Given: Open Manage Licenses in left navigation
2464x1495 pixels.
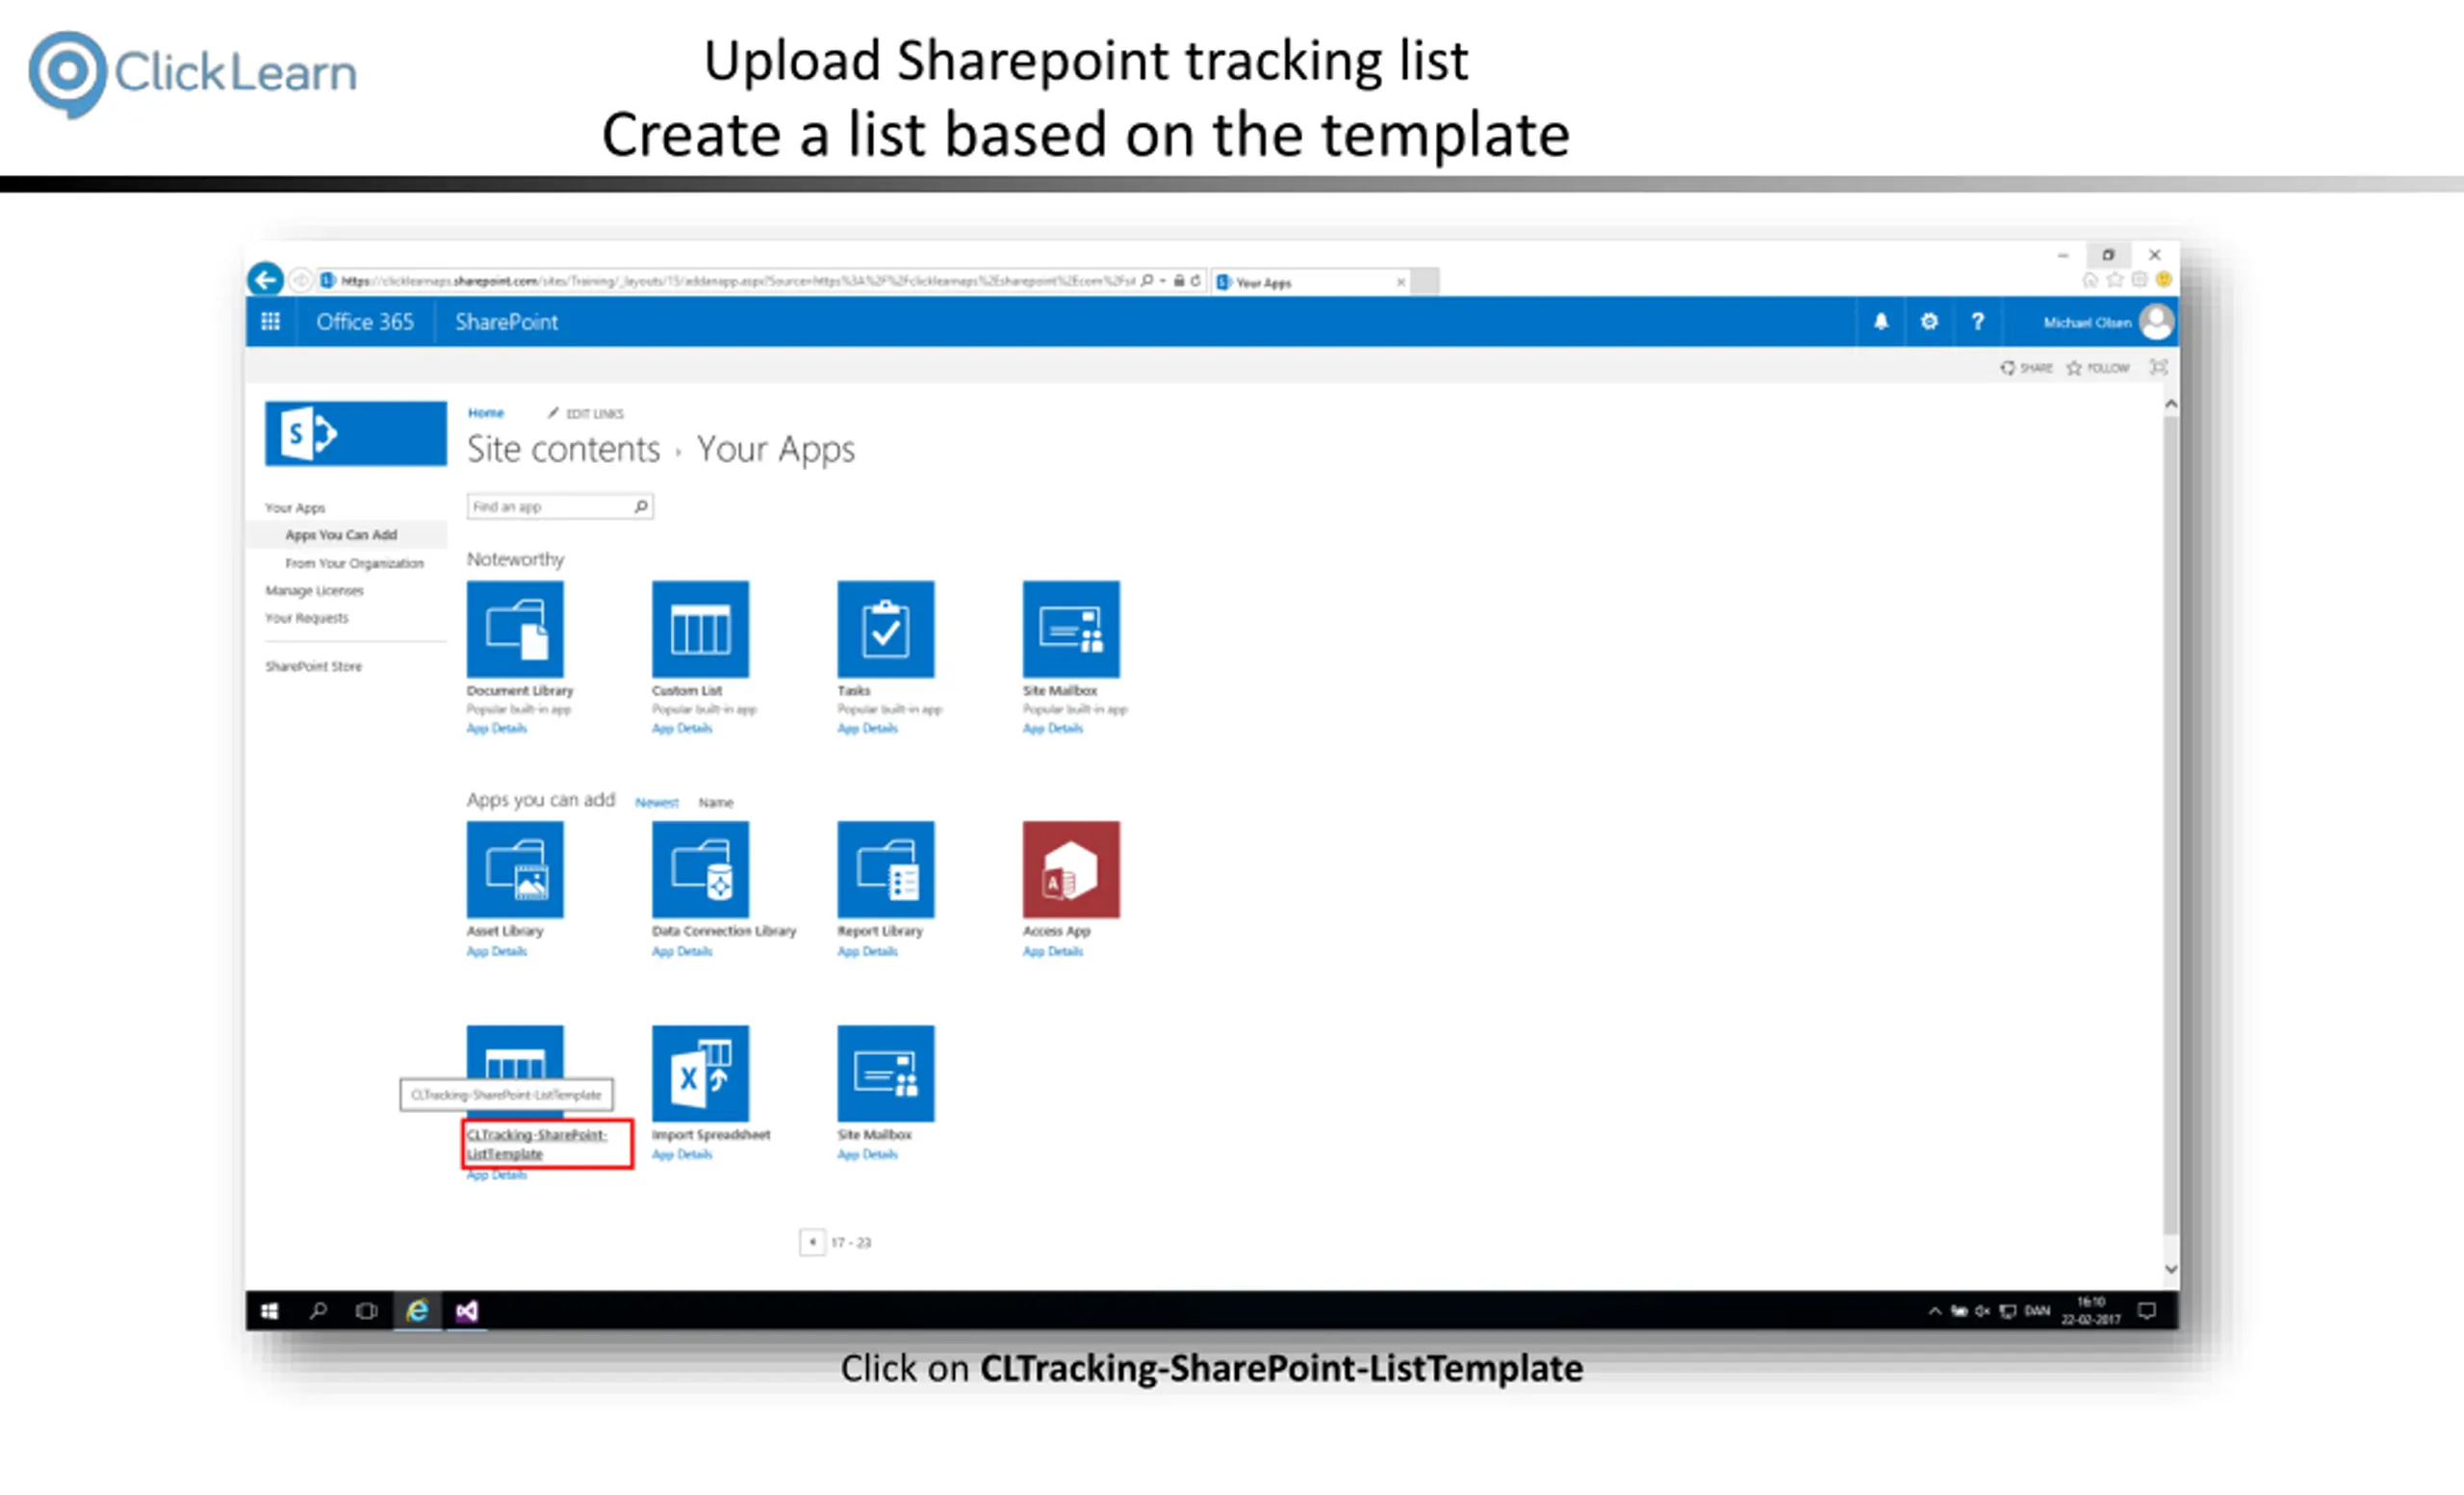Looking at the screenshot, I should coord(315,591).
